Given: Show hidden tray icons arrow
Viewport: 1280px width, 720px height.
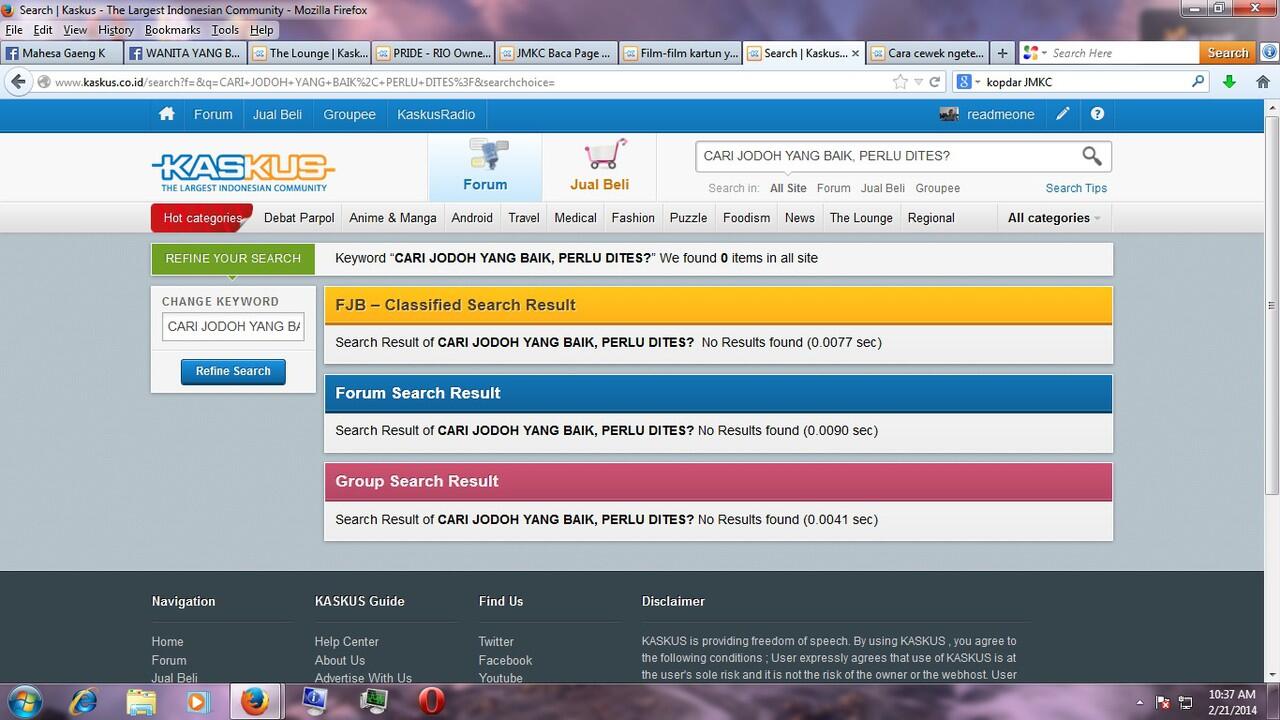Looking at the screenshot, I should [x=1140, y=702].
